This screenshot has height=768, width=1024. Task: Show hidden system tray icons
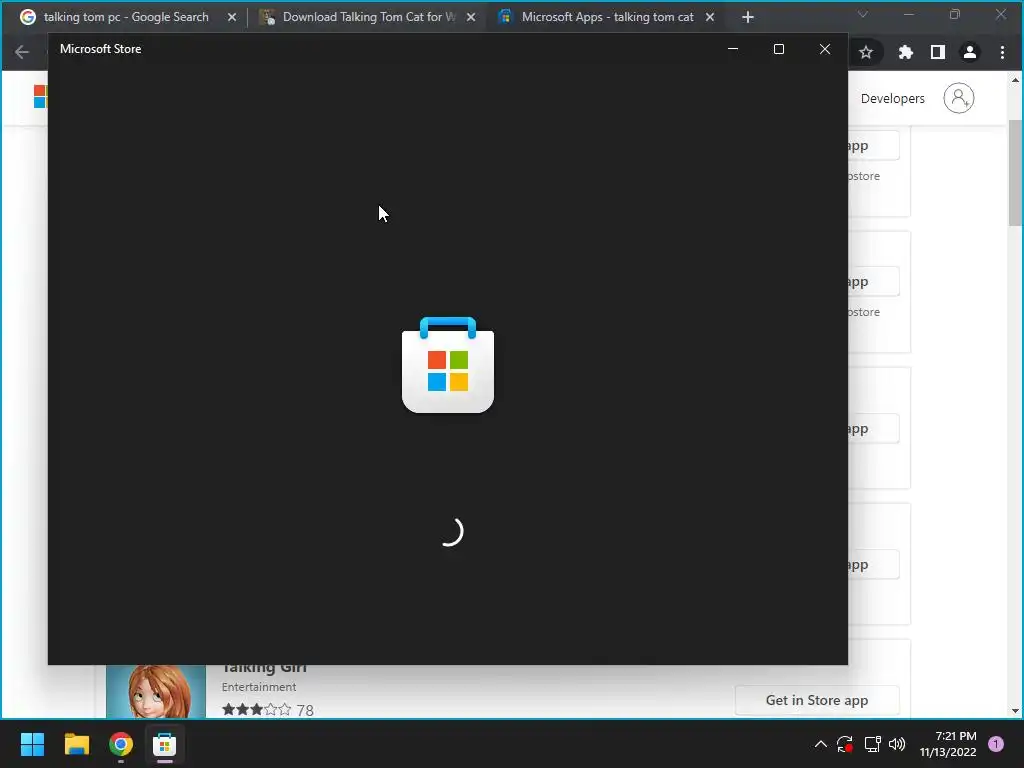[821, 744]
